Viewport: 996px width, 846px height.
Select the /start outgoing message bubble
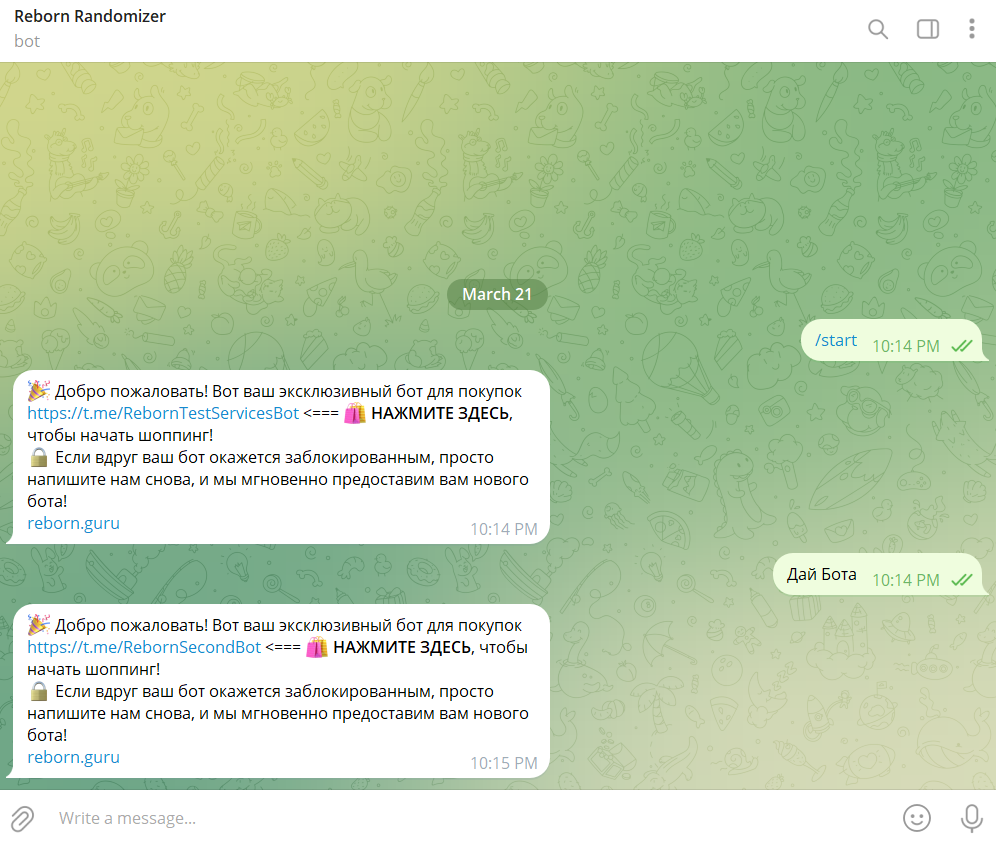click(835, 340)
